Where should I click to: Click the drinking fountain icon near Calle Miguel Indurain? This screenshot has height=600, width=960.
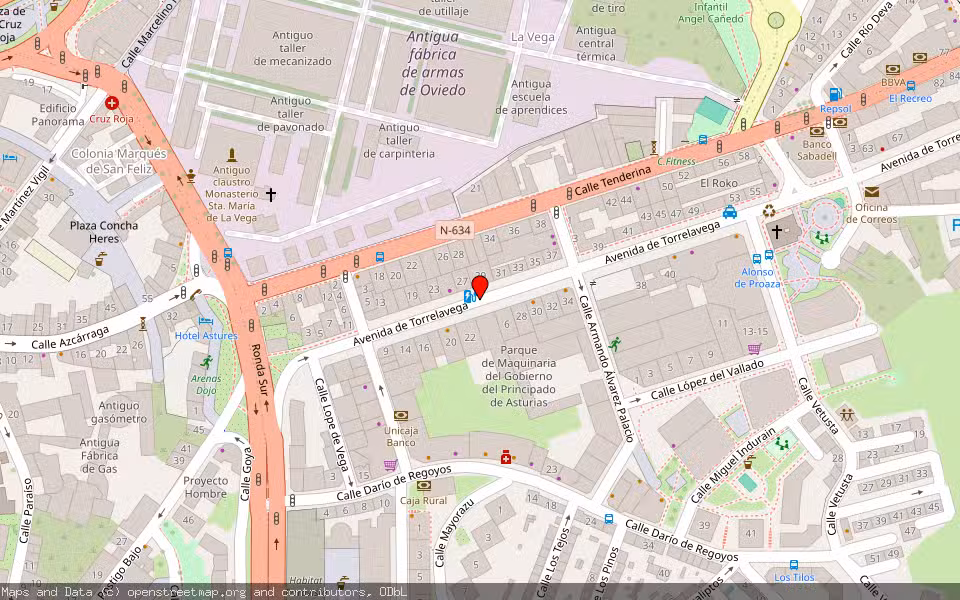[x=748, y=462]
